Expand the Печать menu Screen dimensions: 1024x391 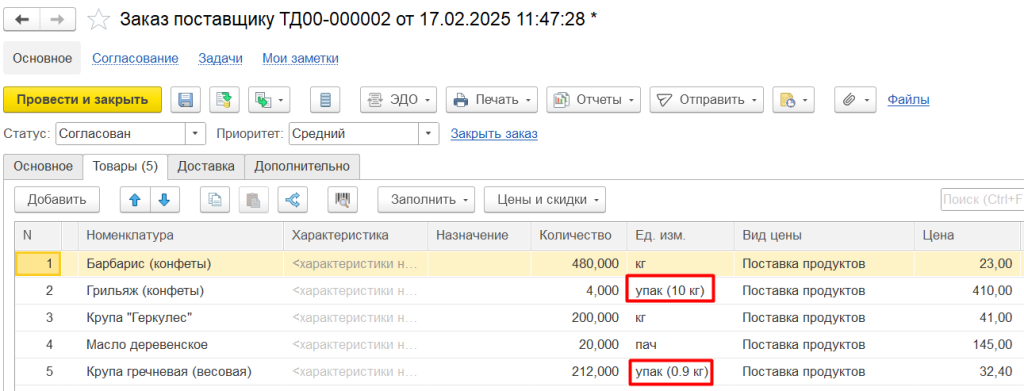(492, 100)
